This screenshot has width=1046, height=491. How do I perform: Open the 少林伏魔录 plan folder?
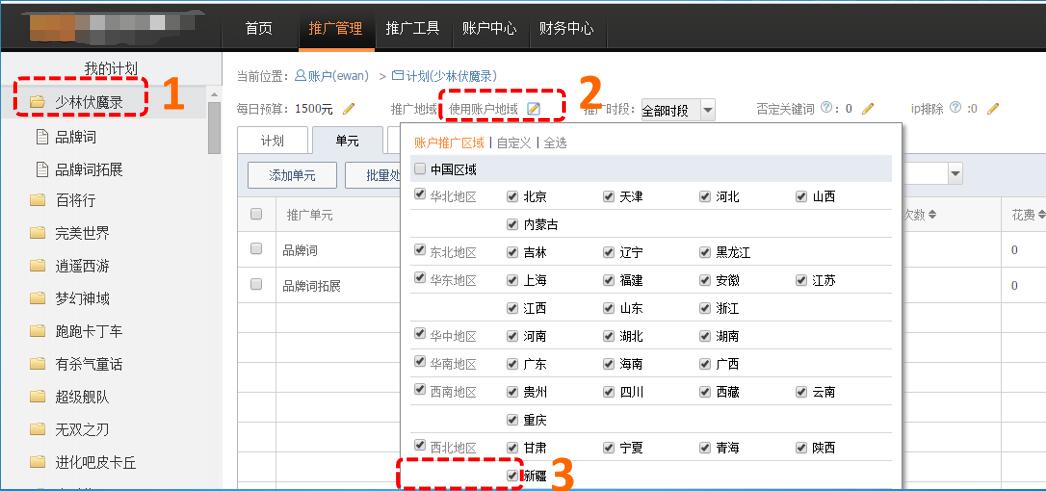(x=76, y=102)
